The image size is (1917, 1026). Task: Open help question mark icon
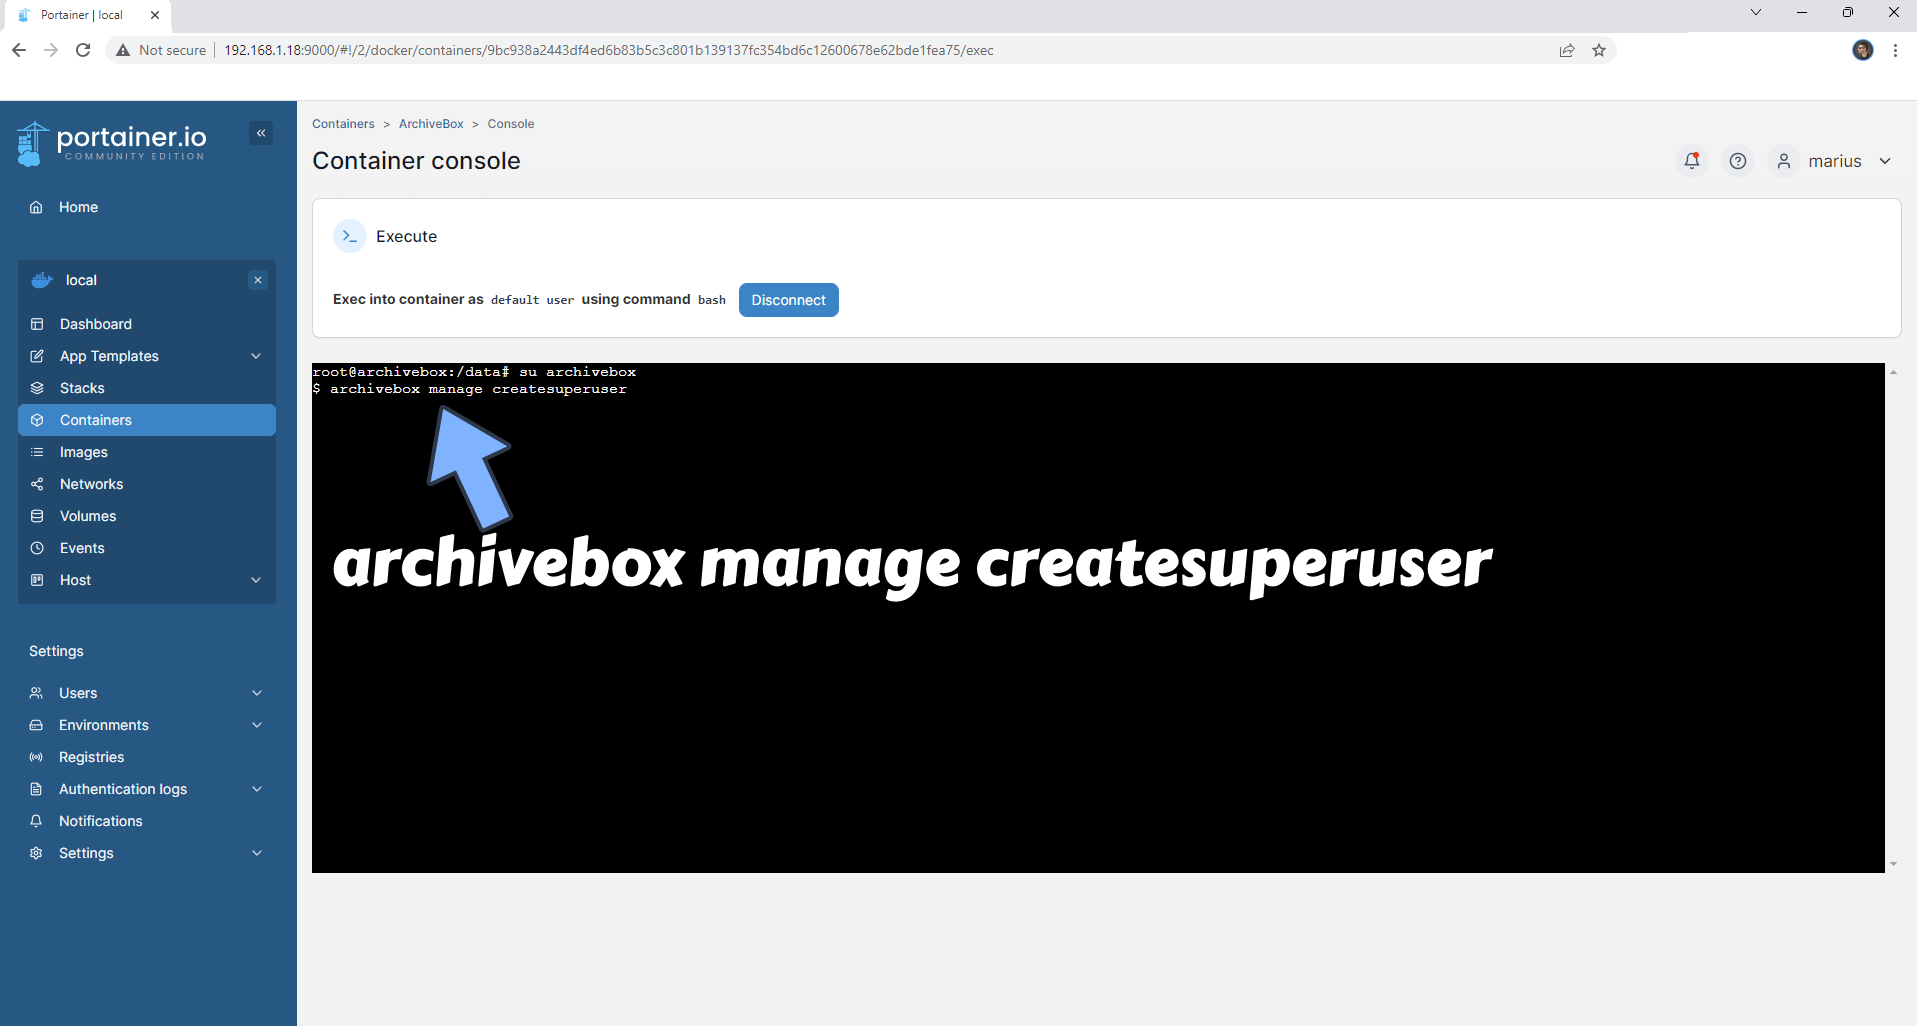pos(1738,161)
